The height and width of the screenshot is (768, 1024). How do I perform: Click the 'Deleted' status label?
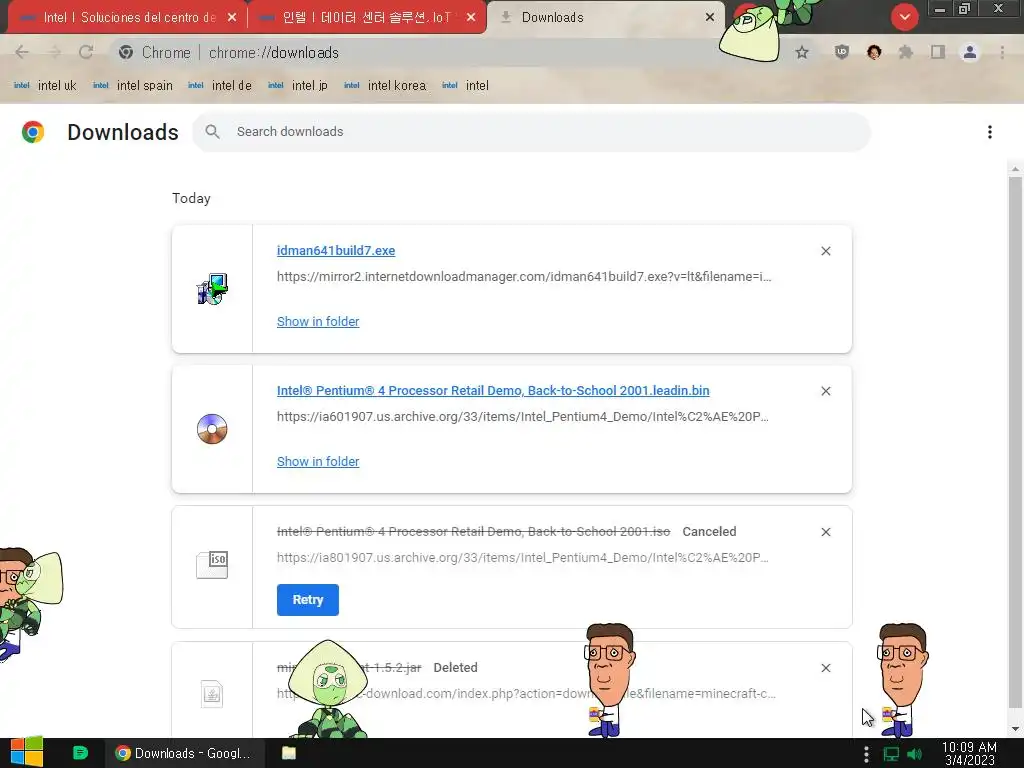click(x=455, y=667)
